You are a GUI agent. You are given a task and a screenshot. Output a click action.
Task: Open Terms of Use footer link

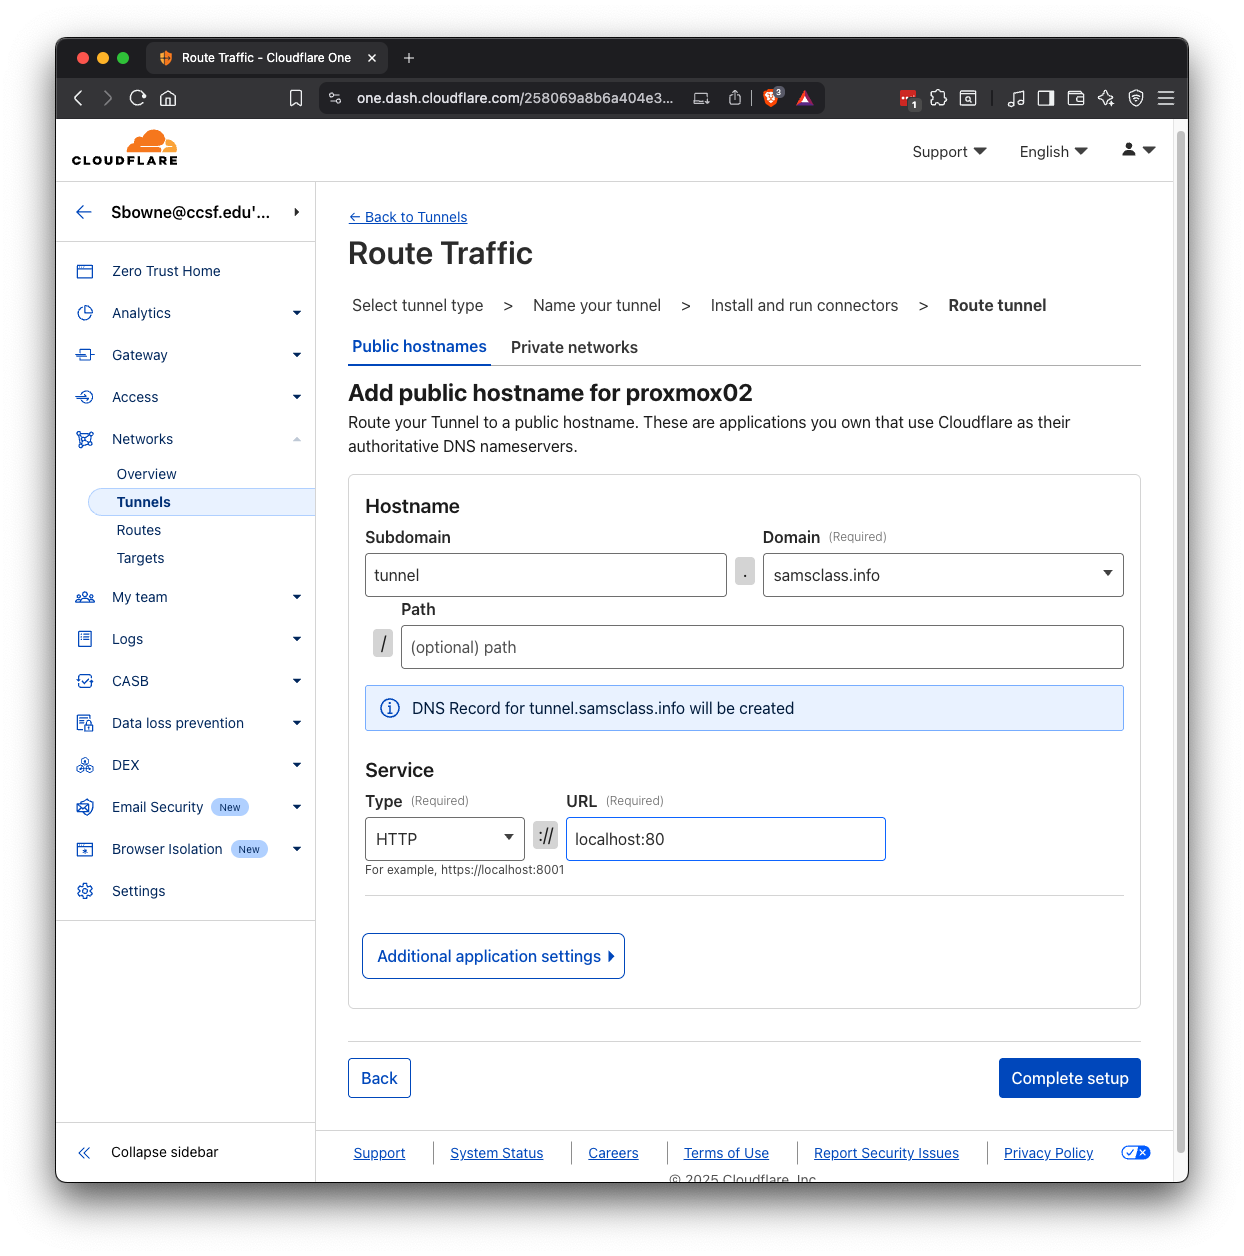(726, 1153)
